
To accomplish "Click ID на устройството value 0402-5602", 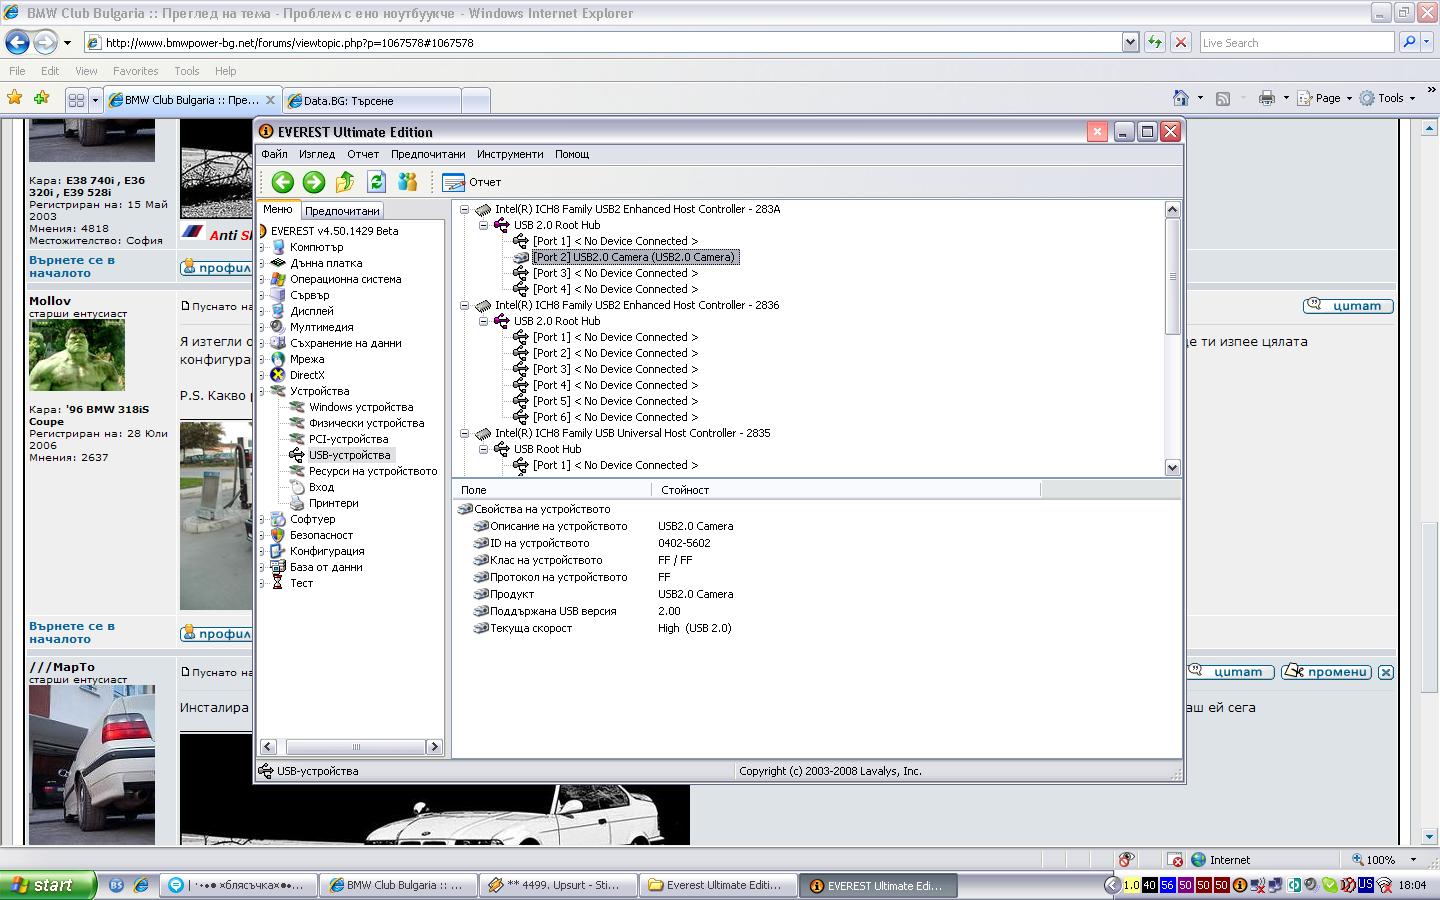I will [x=684, y=543].
